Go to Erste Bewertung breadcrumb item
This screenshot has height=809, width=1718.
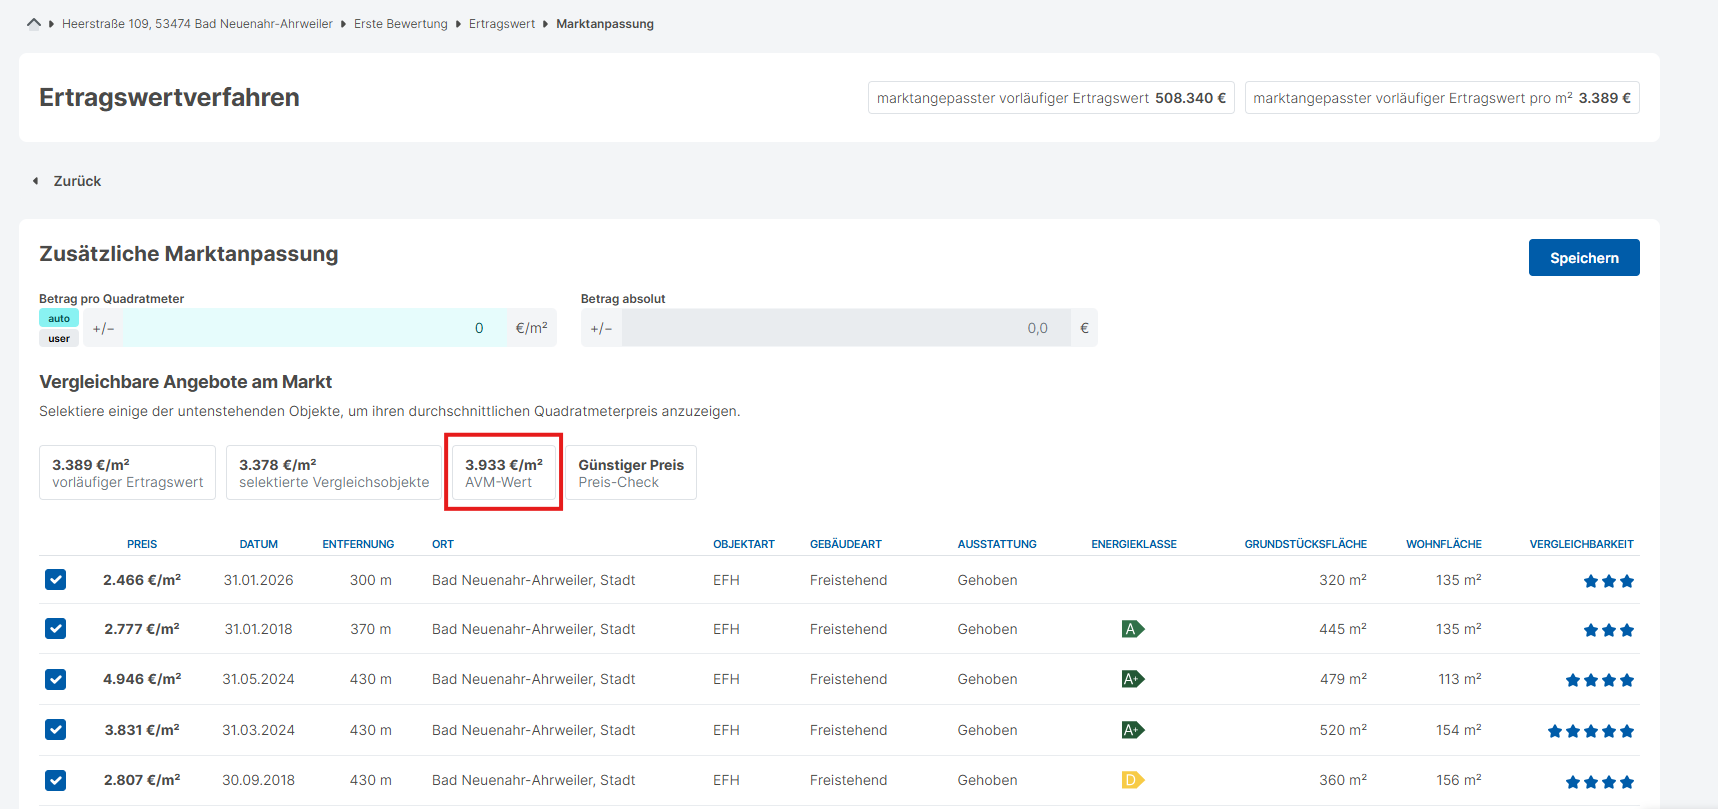pos(401,24)
